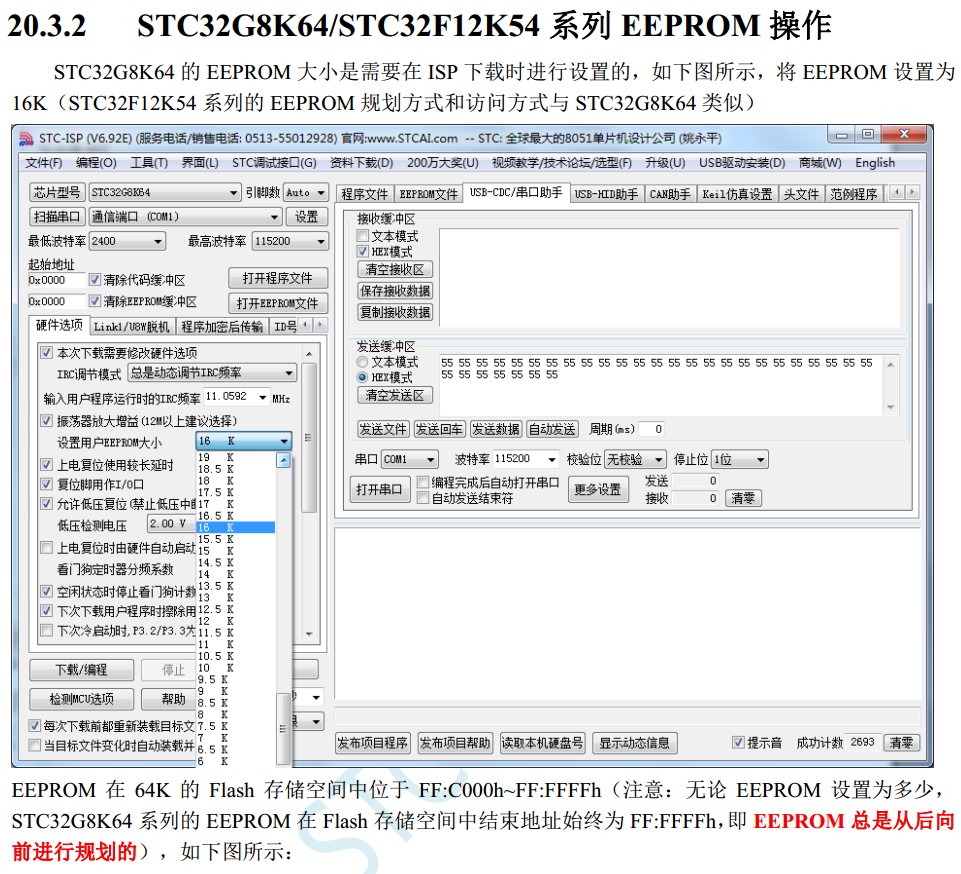Click scroll up arrow of hardware options panel
The image size is (961, 874).
click(310, 354)
